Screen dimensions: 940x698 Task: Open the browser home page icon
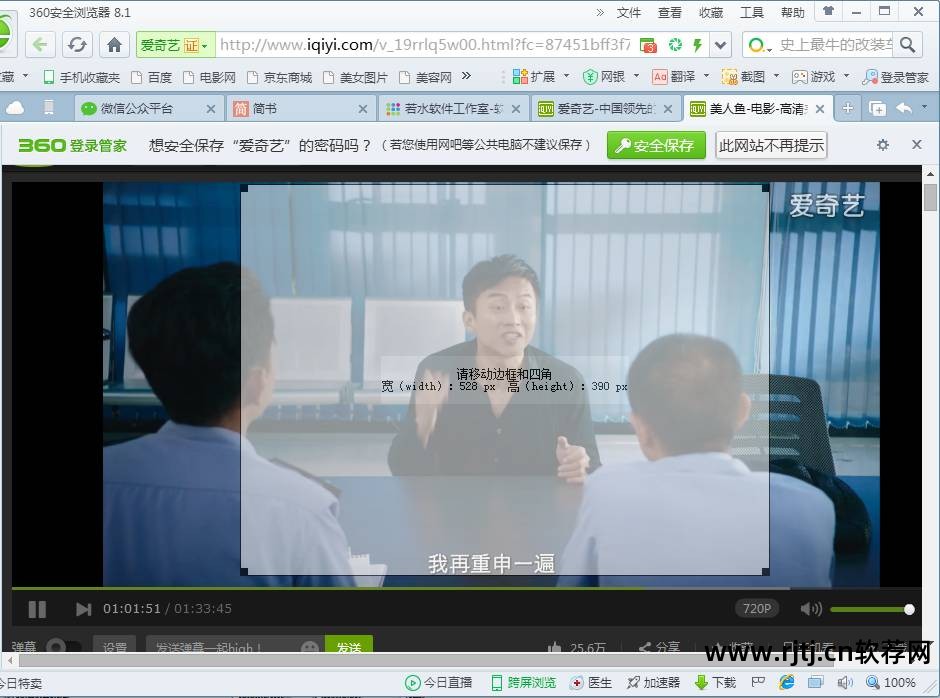point(114,44)
